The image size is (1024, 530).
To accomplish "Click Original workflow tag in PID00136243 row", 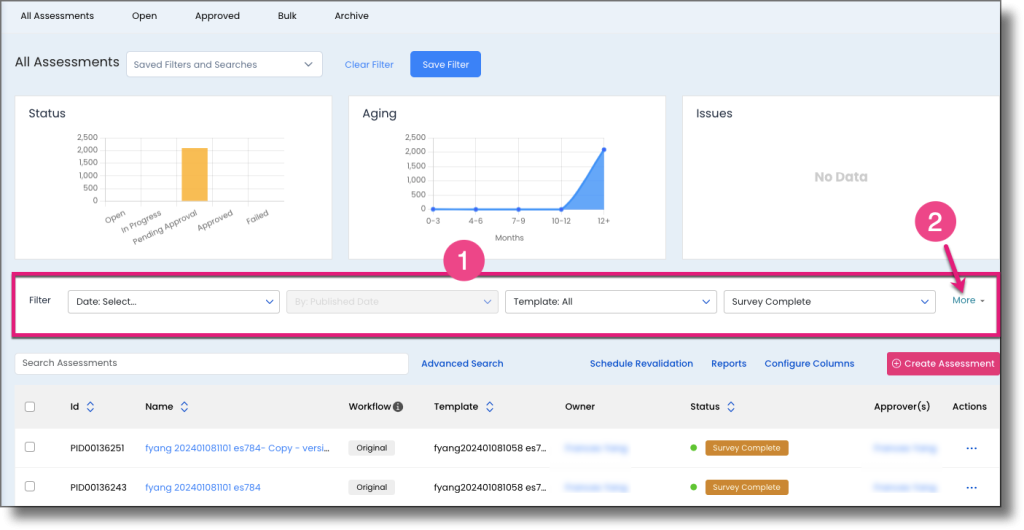I will click(372, 487).
